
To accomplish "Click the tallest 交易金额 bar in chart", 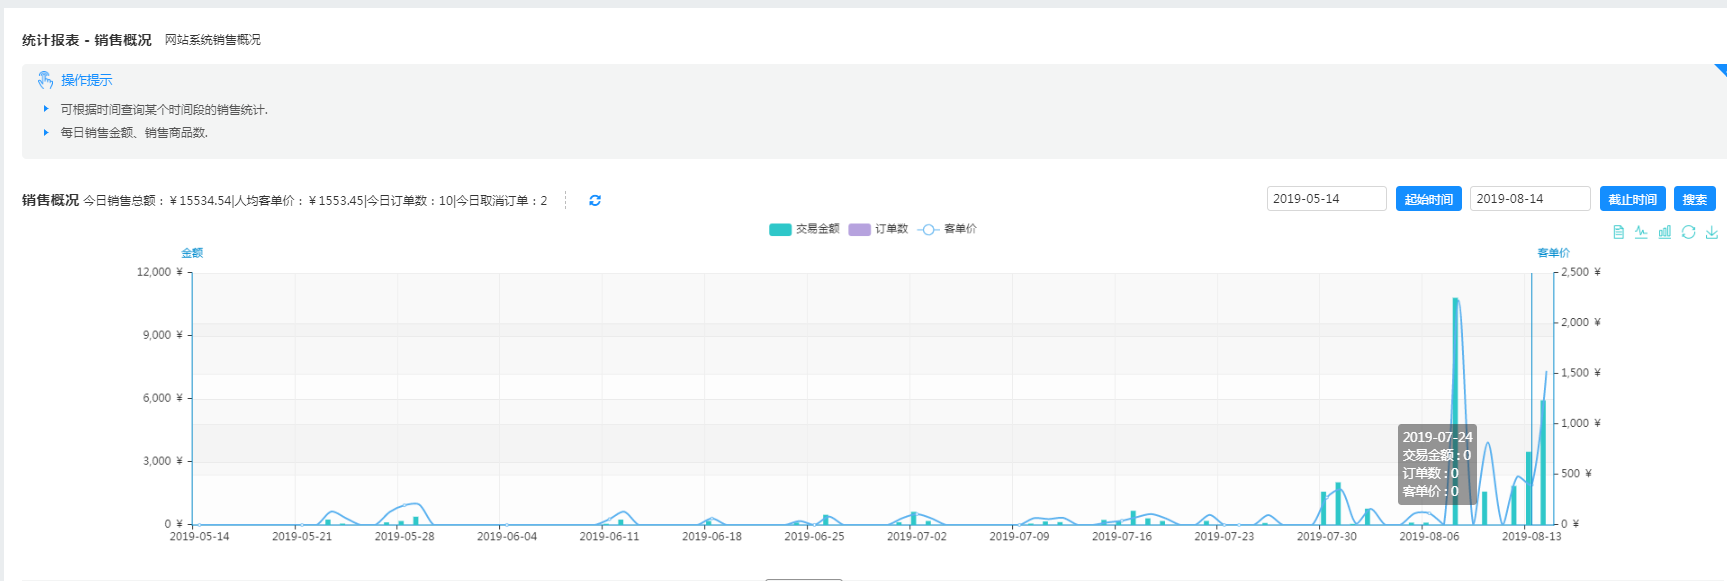I will pyautogui.click(x=1455, y=410).
